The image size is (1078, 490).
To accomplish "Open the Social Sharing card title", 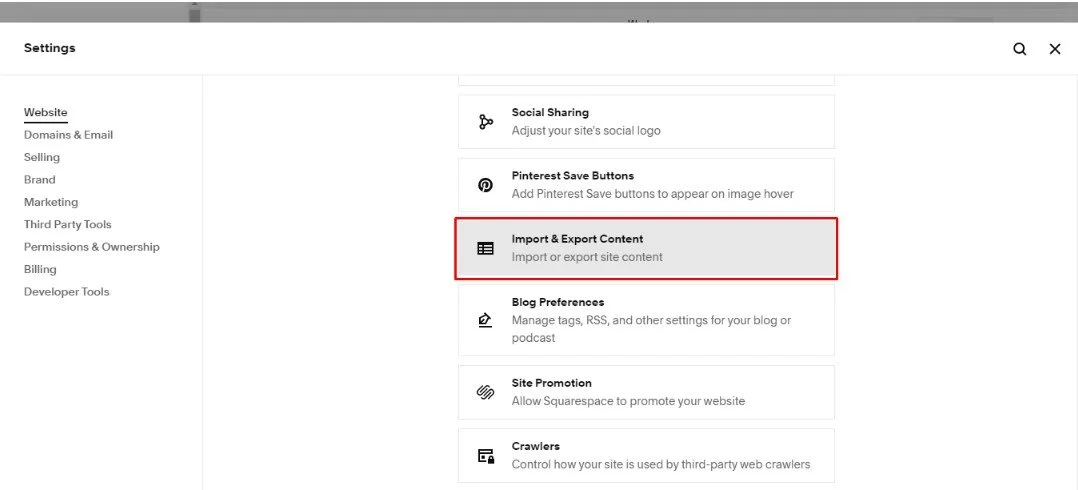I will (x=550, y=112).
